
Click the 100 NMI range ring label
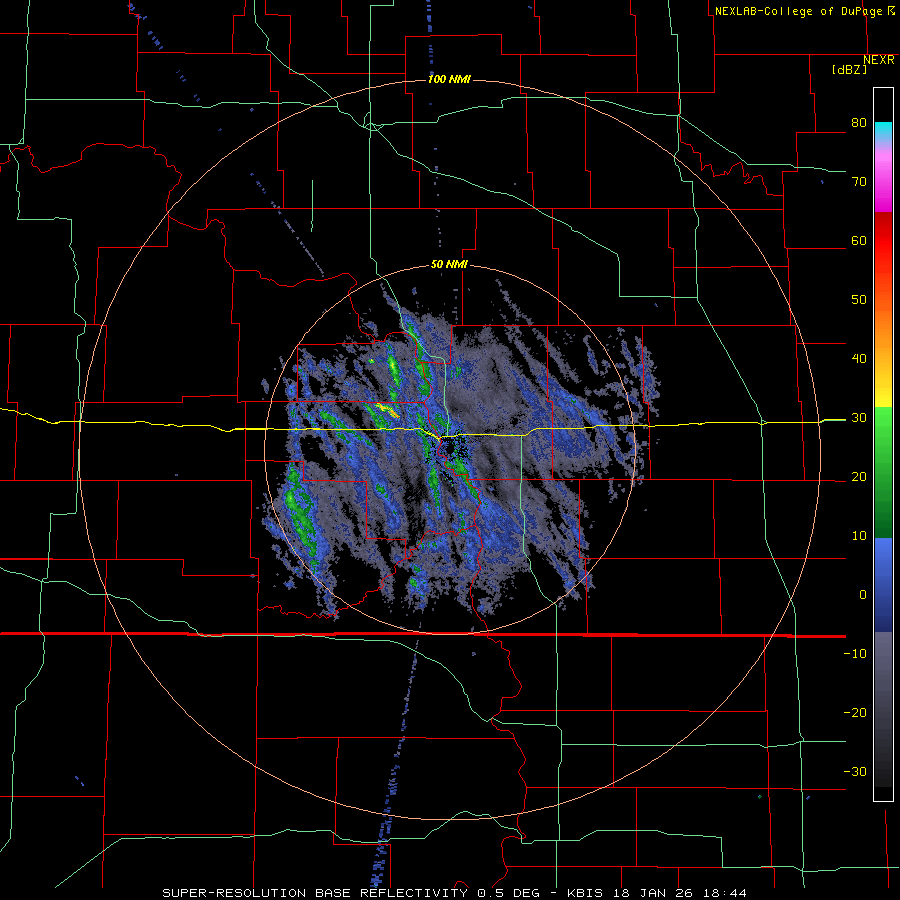(x=449, y=79)
